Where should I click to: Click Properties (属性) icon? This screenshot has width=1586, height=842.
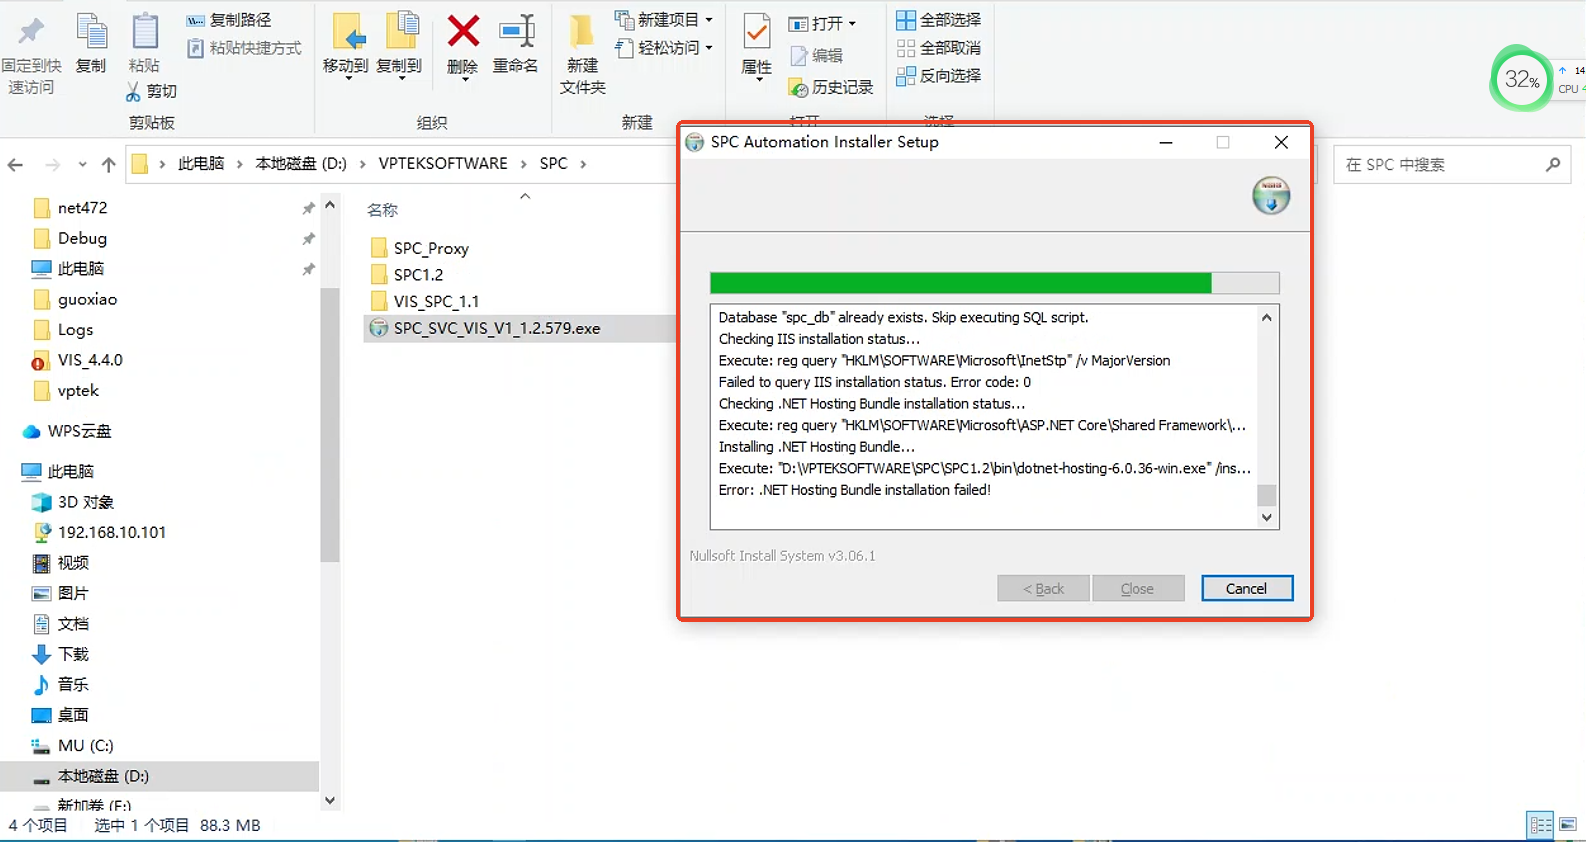click(757, 33)
